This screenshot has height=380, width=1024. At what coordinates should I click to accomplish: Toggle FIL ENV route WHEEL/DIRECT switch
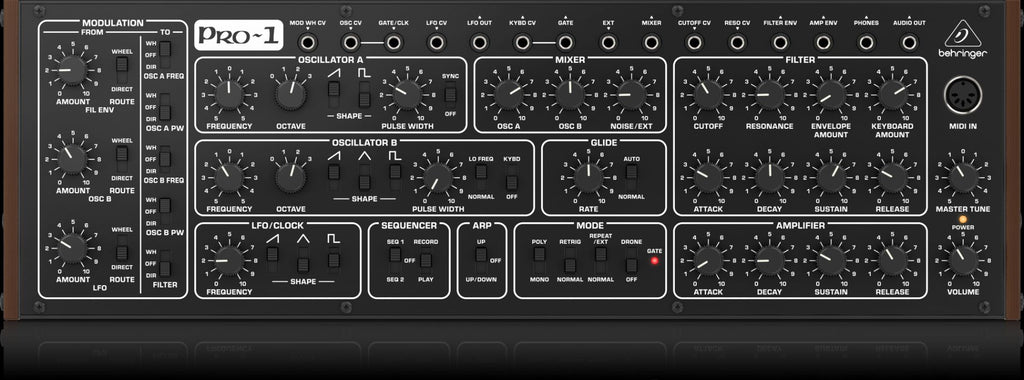(x=121, y=69)
